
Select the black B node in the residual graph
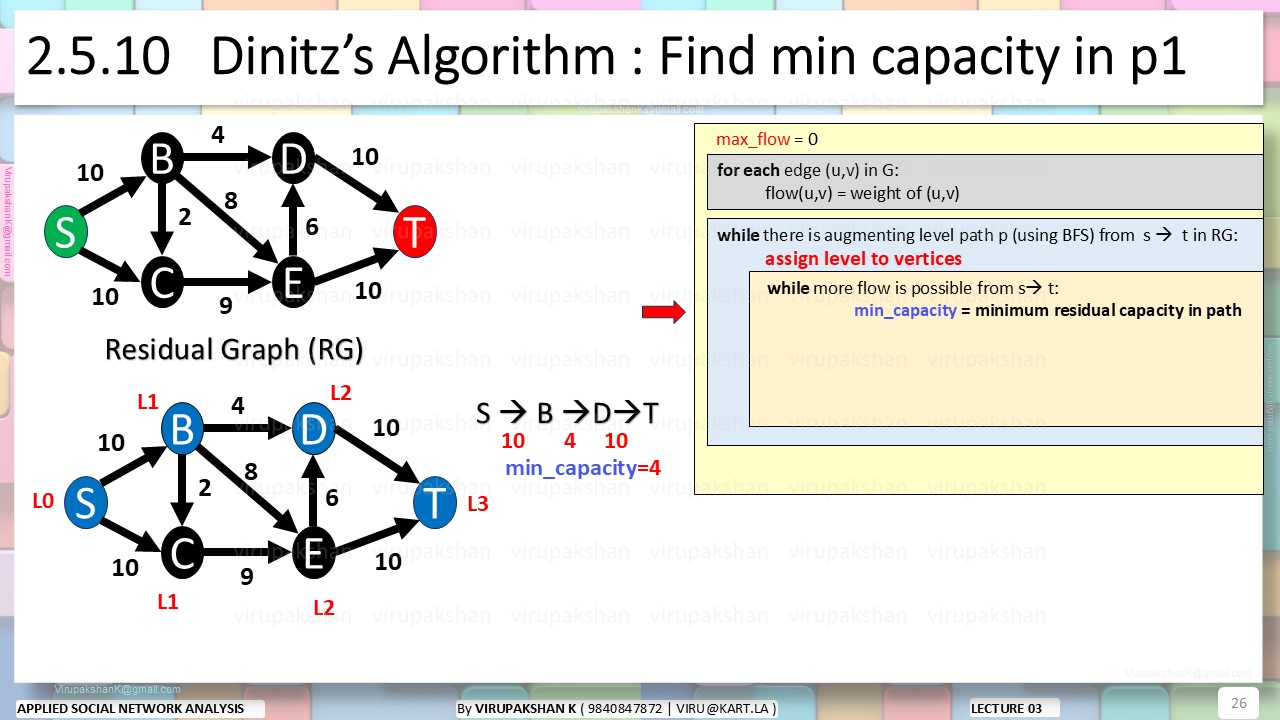(x=163, y=157)
